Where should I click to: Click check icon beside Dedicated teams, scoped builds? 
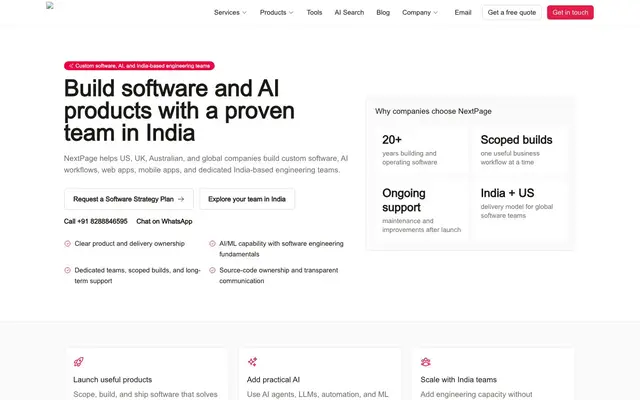pyautogui.click(x=67, y=270)
